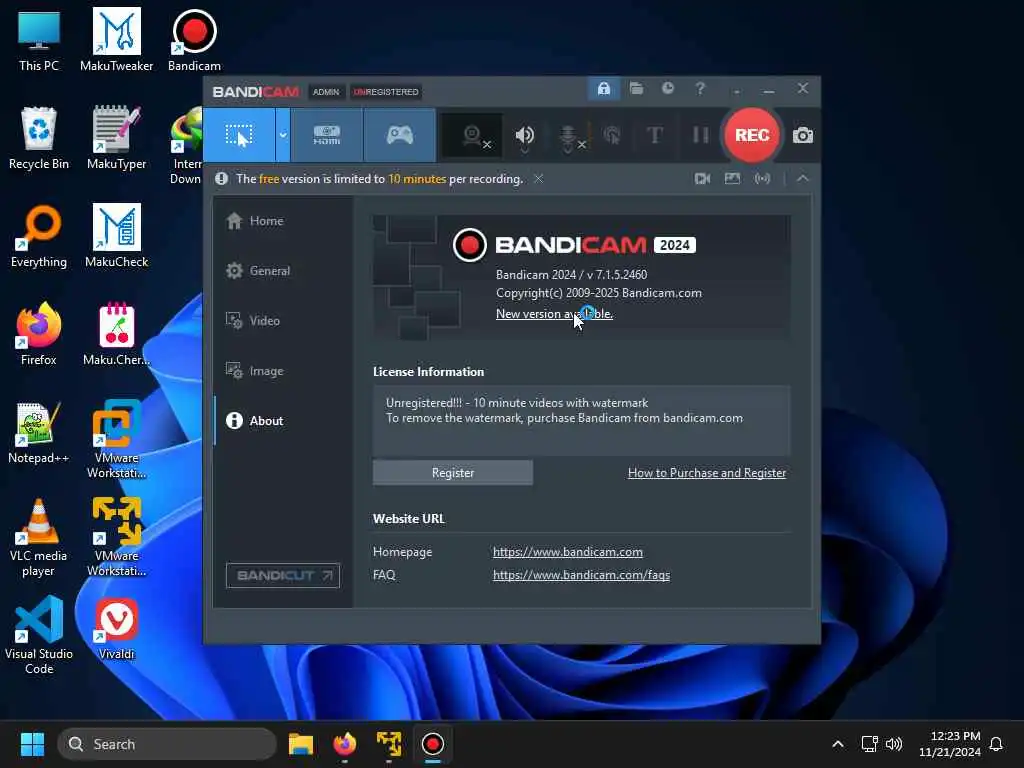This screenshot has width=1024, height=768.
Task: Open the Windows Start menu
Action: click(x=32, y=744)
